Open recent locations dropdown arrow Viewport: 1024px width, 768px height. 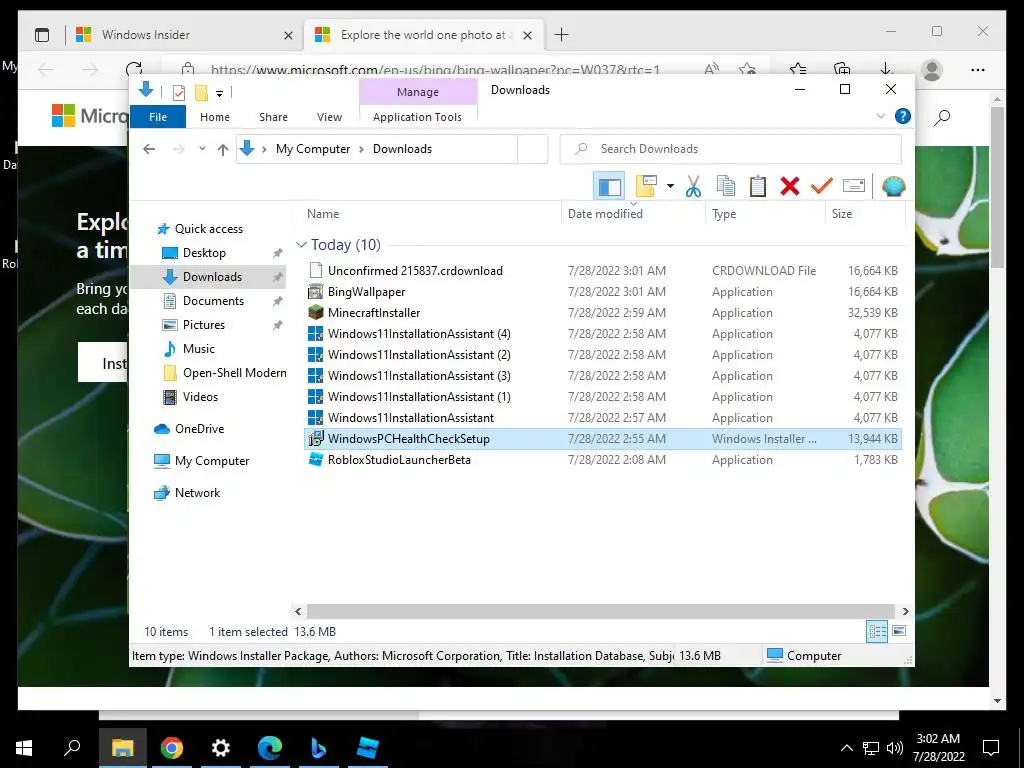tap(202, 149)
